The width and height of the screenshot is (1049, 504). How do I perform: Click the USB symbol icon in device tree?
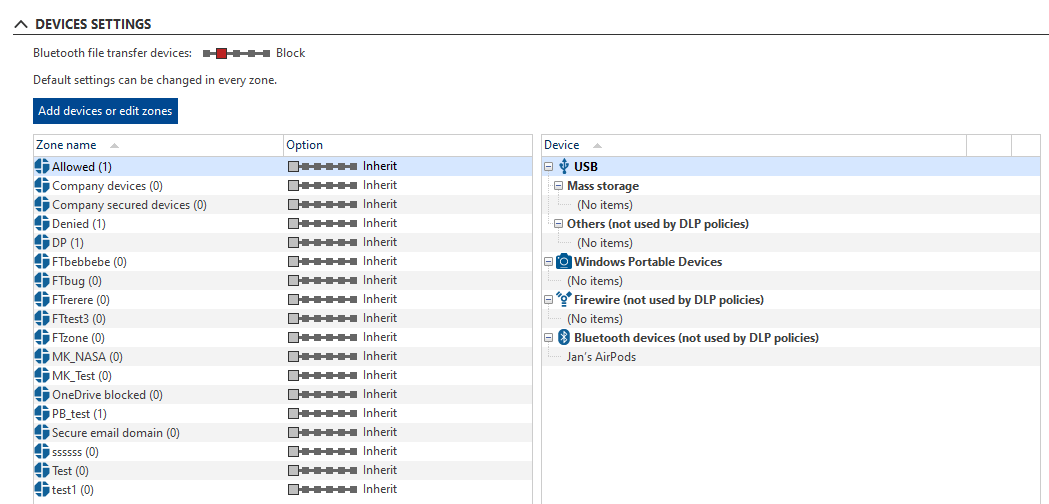click(564, 166)
